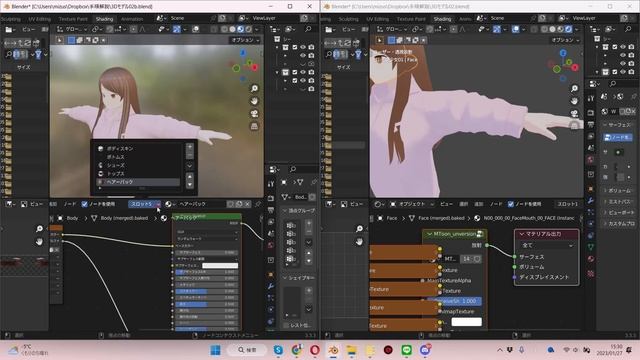Switch to UV Editing tab in right window
Image resolution: width=640 pixels, height=360 pixels.
[377, 19]
